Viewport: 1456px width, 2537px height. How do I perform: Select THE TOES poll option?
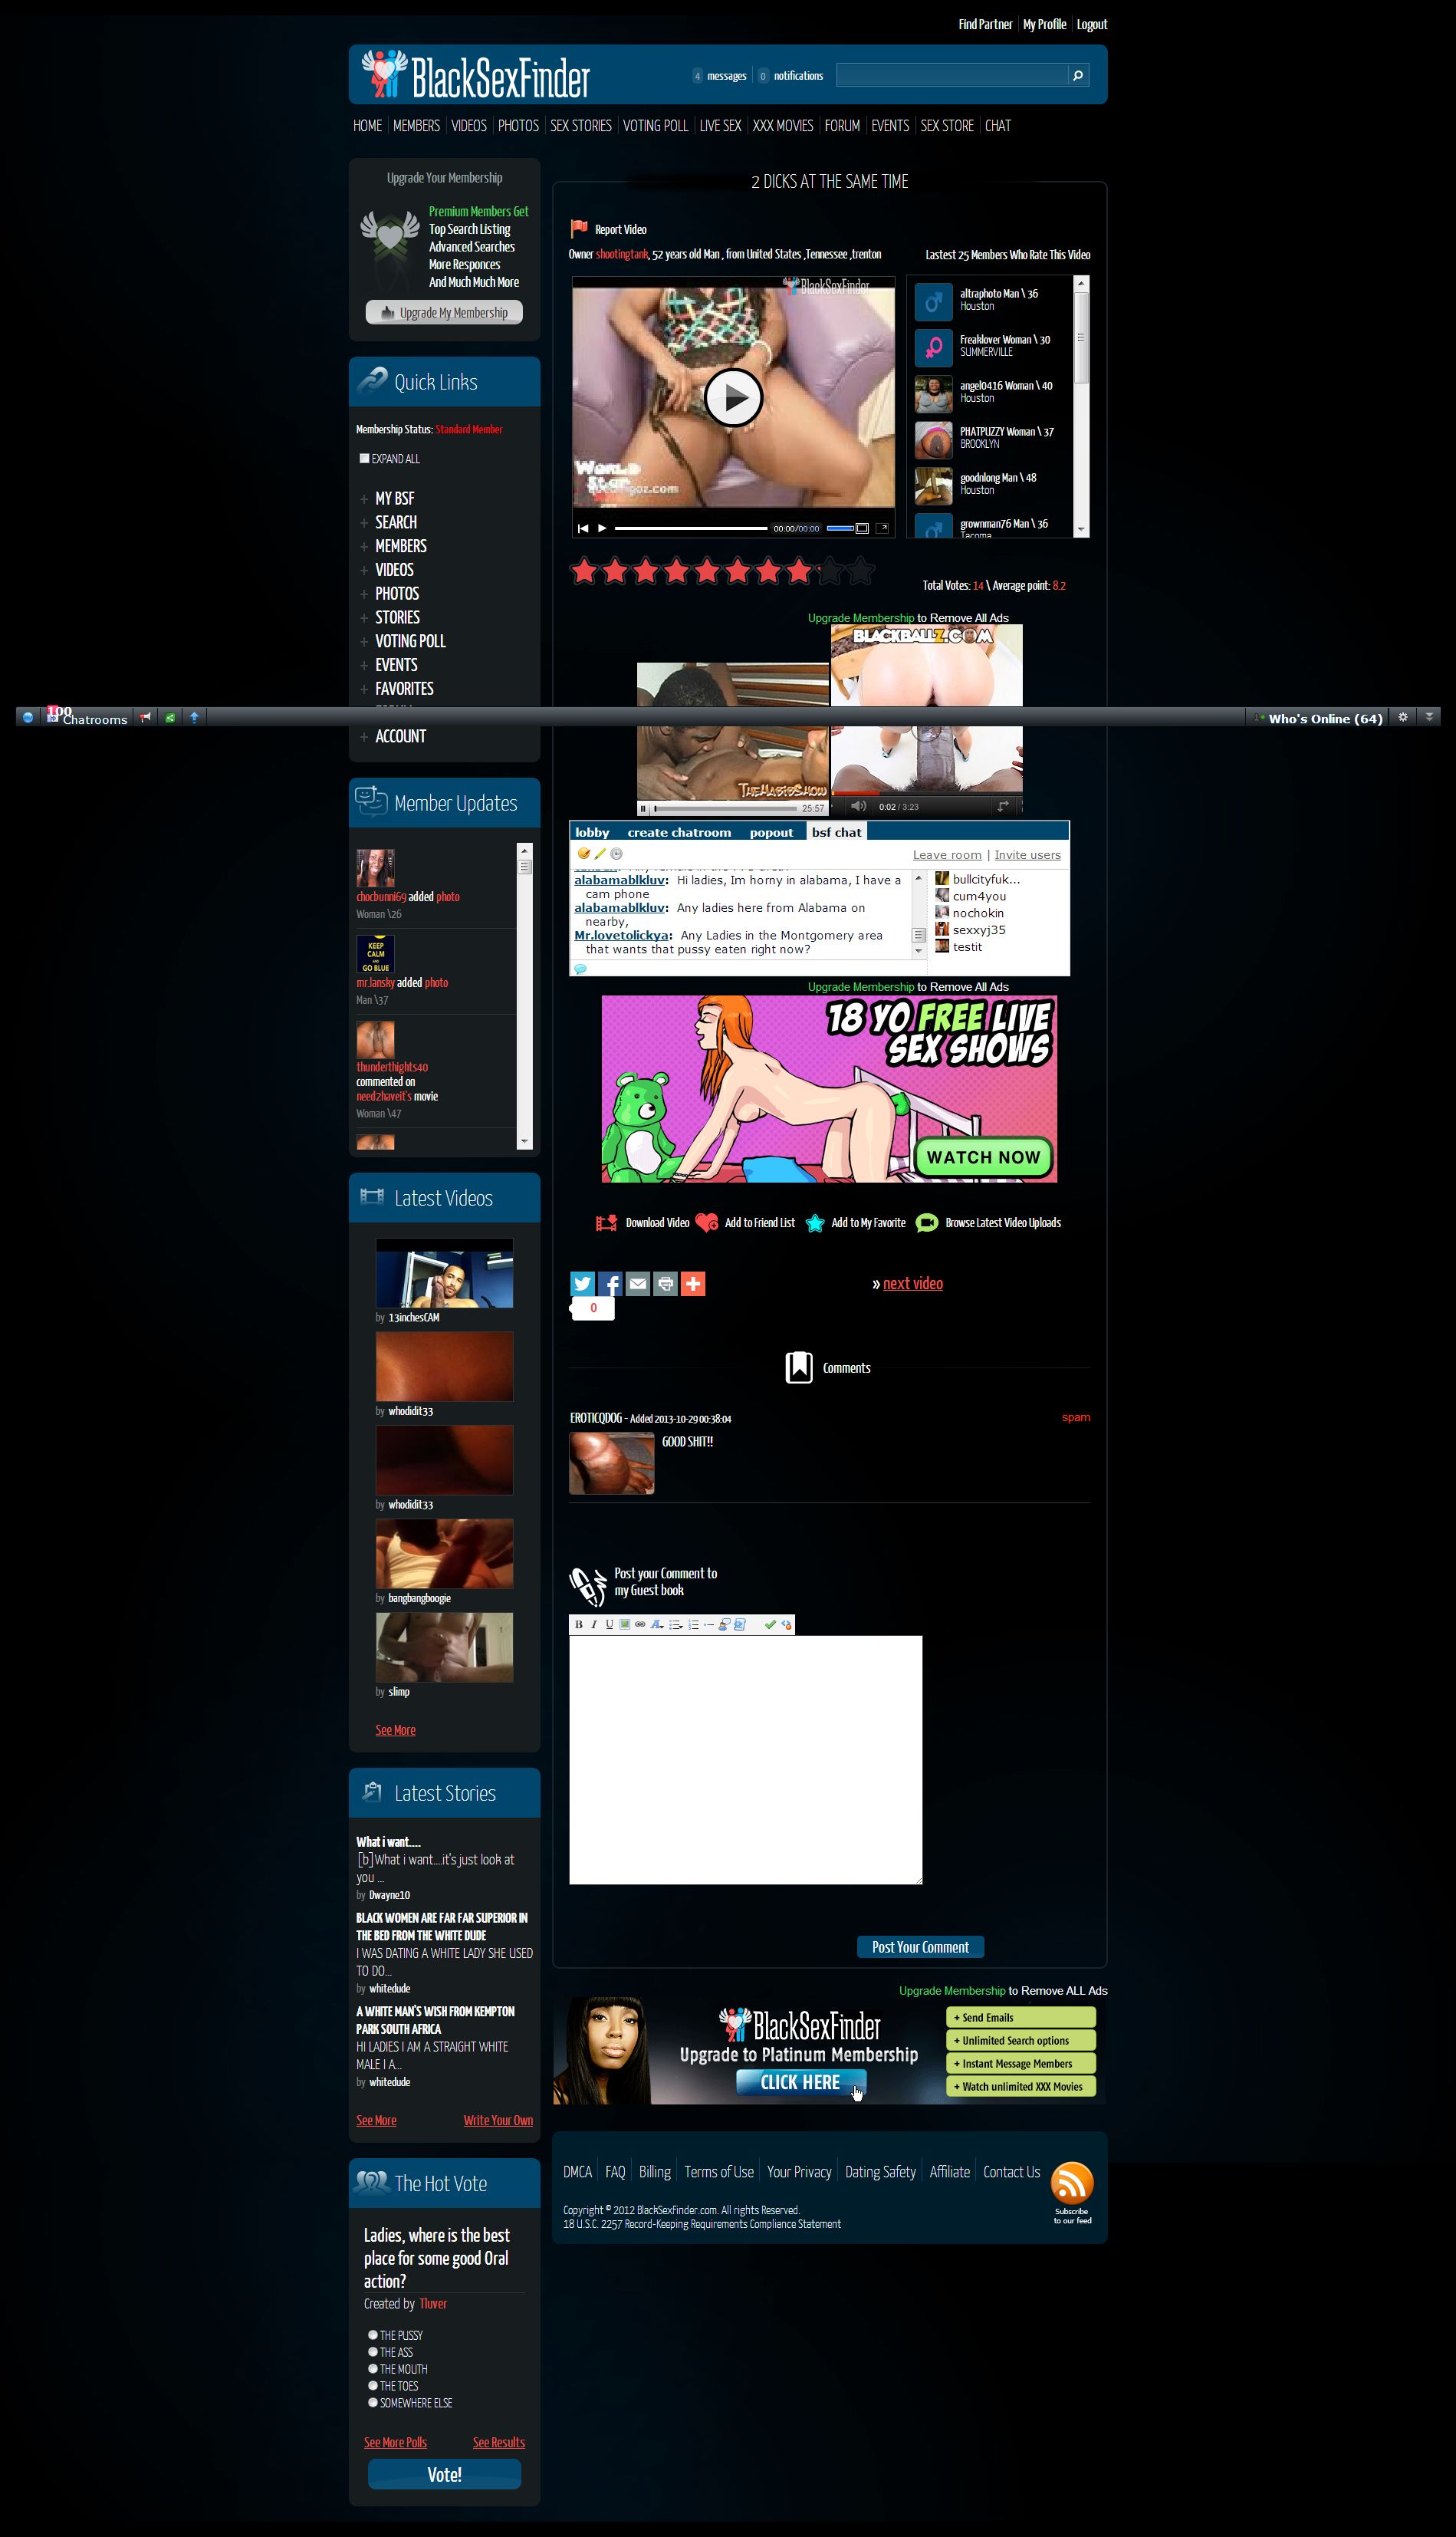pyautogui.click(x=373, y=2385)
